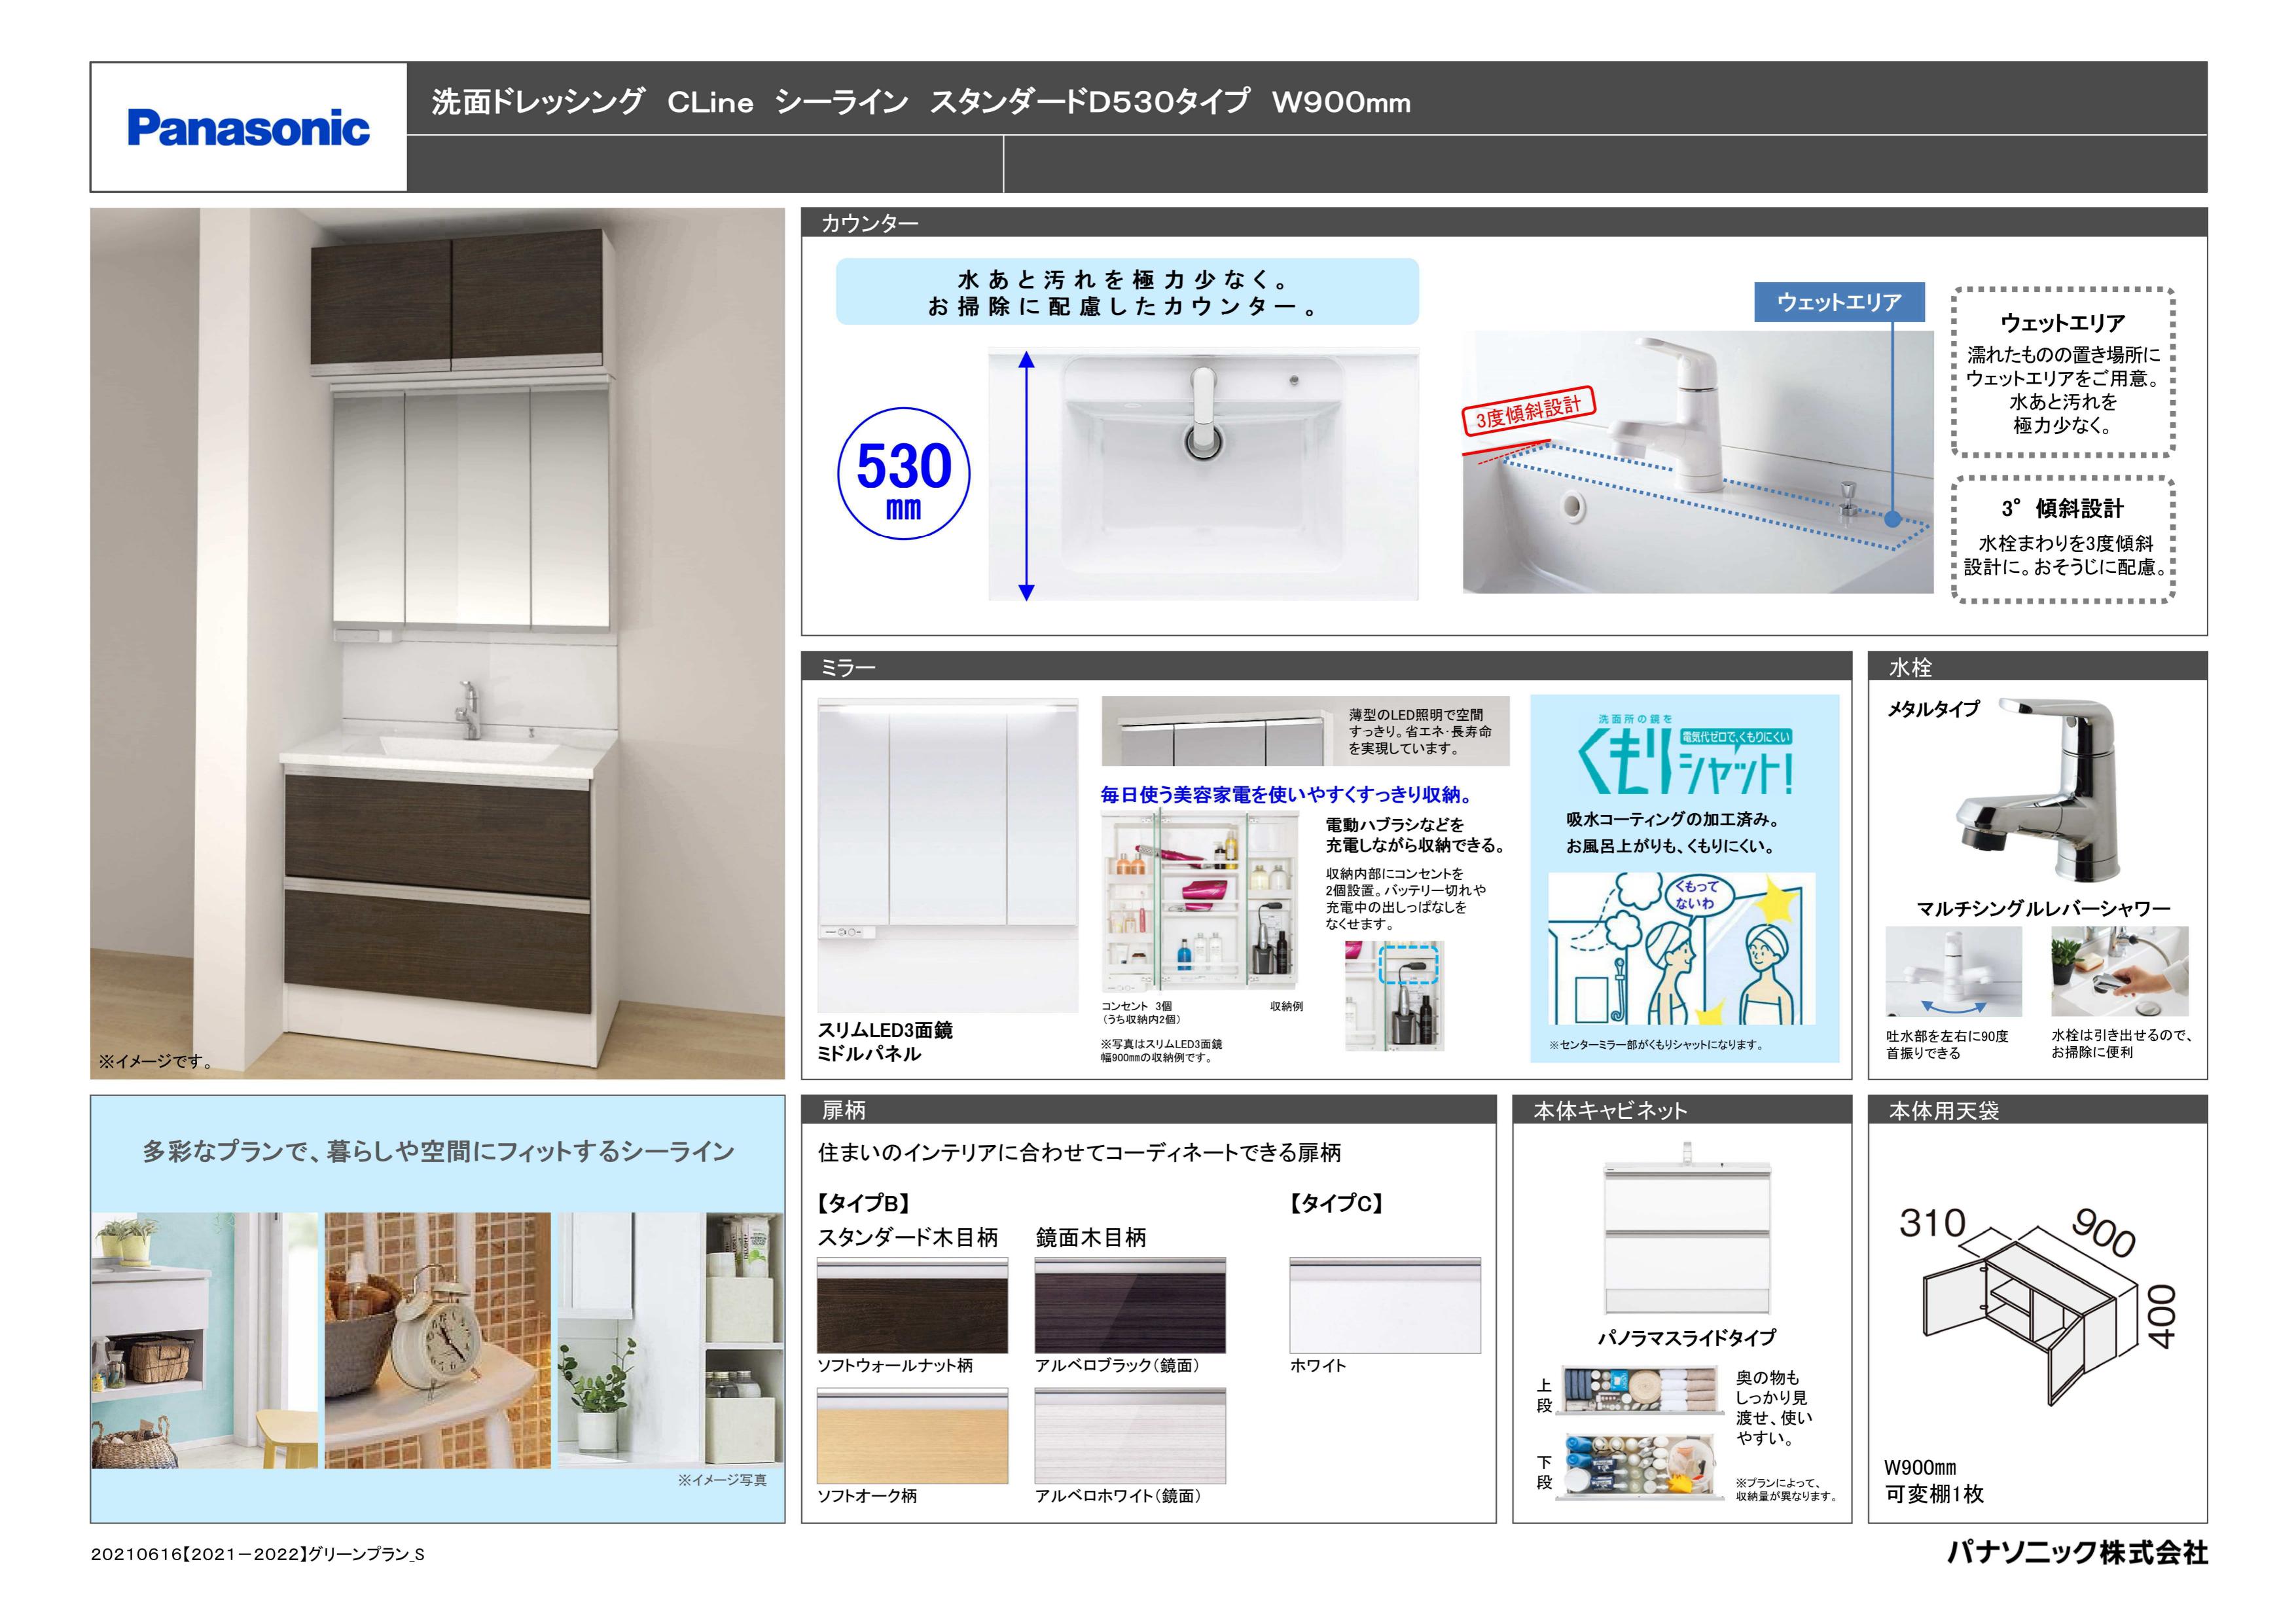
Task: Click the 可変棚1枚 text
Action: [x=1934, y=1494]
